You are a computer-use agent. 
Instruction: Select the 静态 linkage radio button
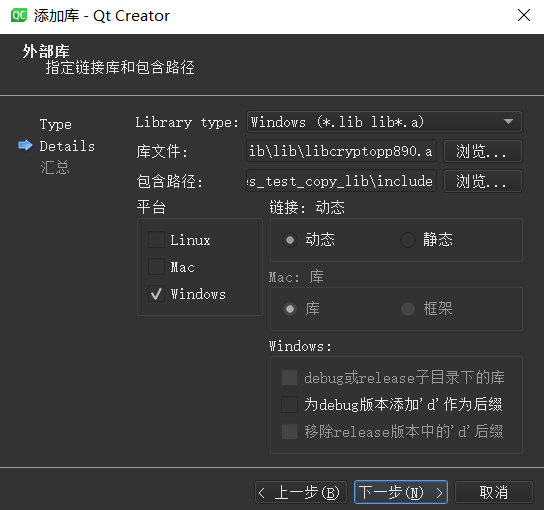tap(408, 240)
